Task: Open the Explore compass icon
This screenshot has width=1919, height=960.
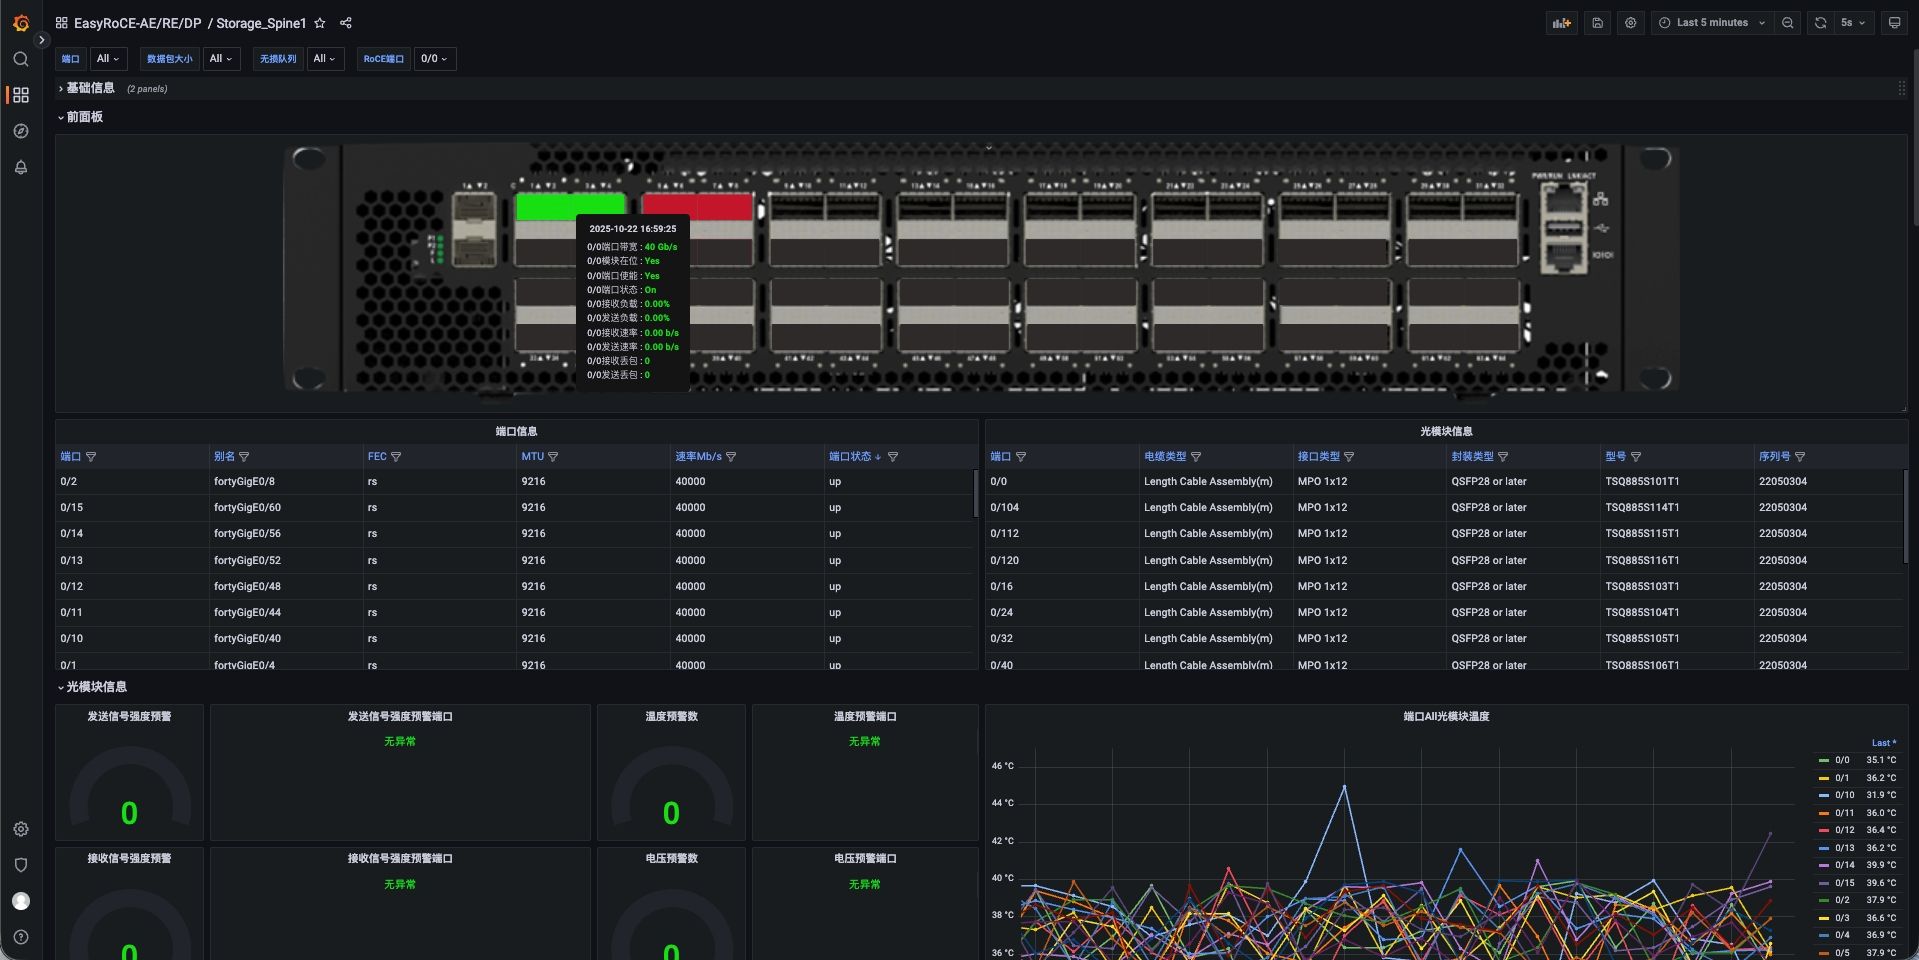Action: 21,131
